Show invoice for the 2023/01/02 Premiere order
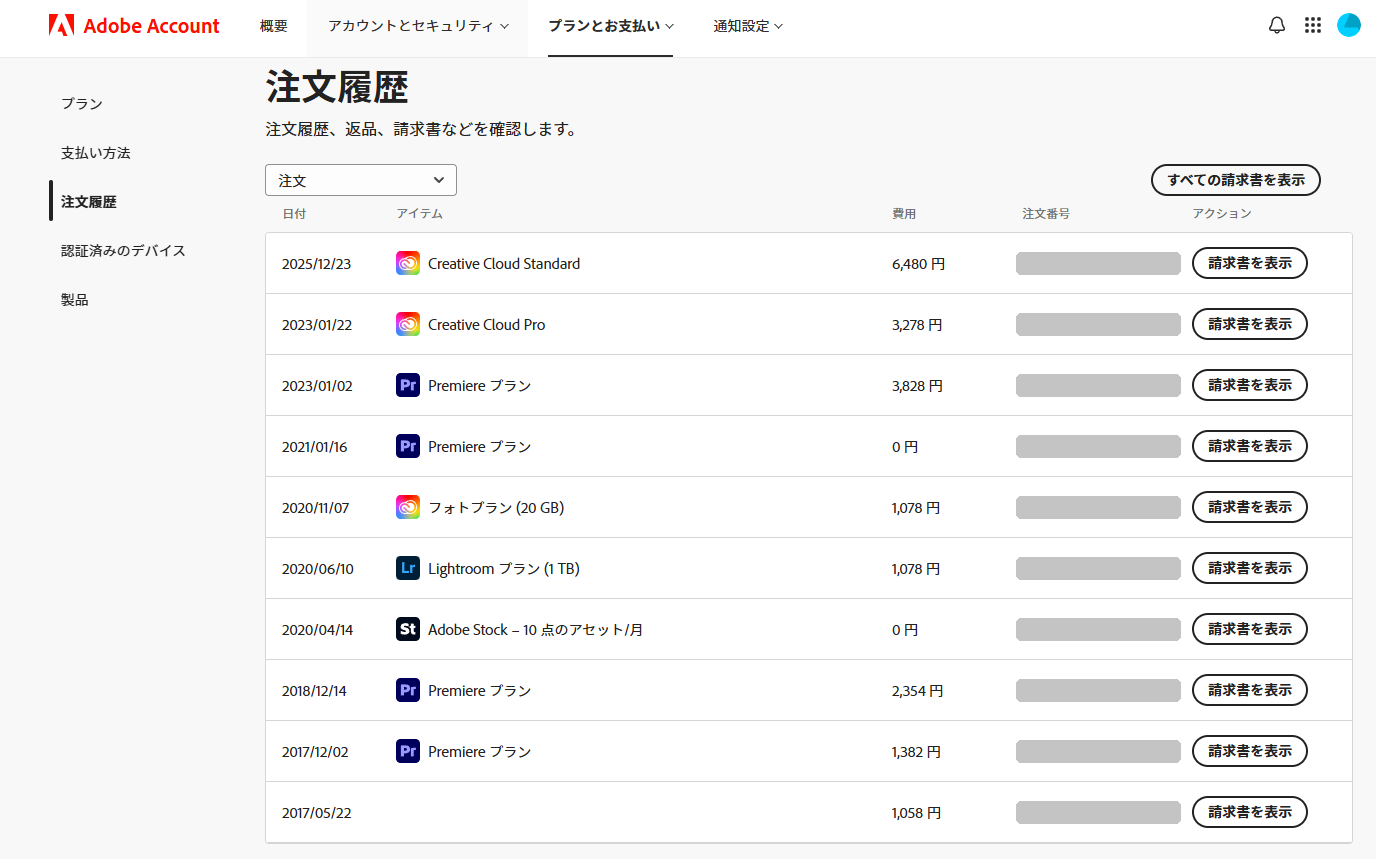 click(x=1250, y=385)
